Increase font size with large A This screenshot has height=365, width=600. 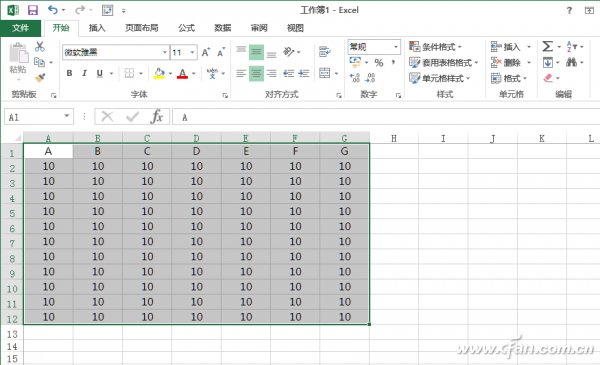point(206,52)
